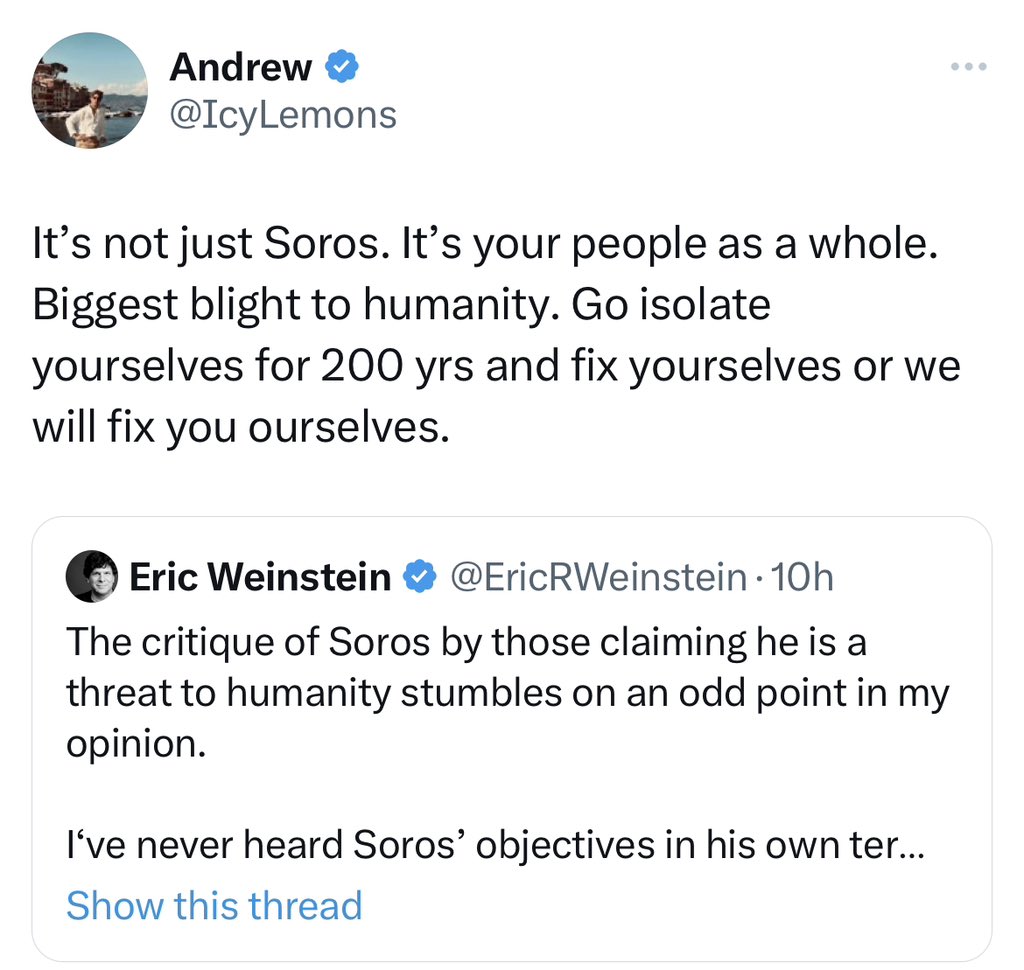Click the "Eric Weinstein" display name

[x=260, y=577]
